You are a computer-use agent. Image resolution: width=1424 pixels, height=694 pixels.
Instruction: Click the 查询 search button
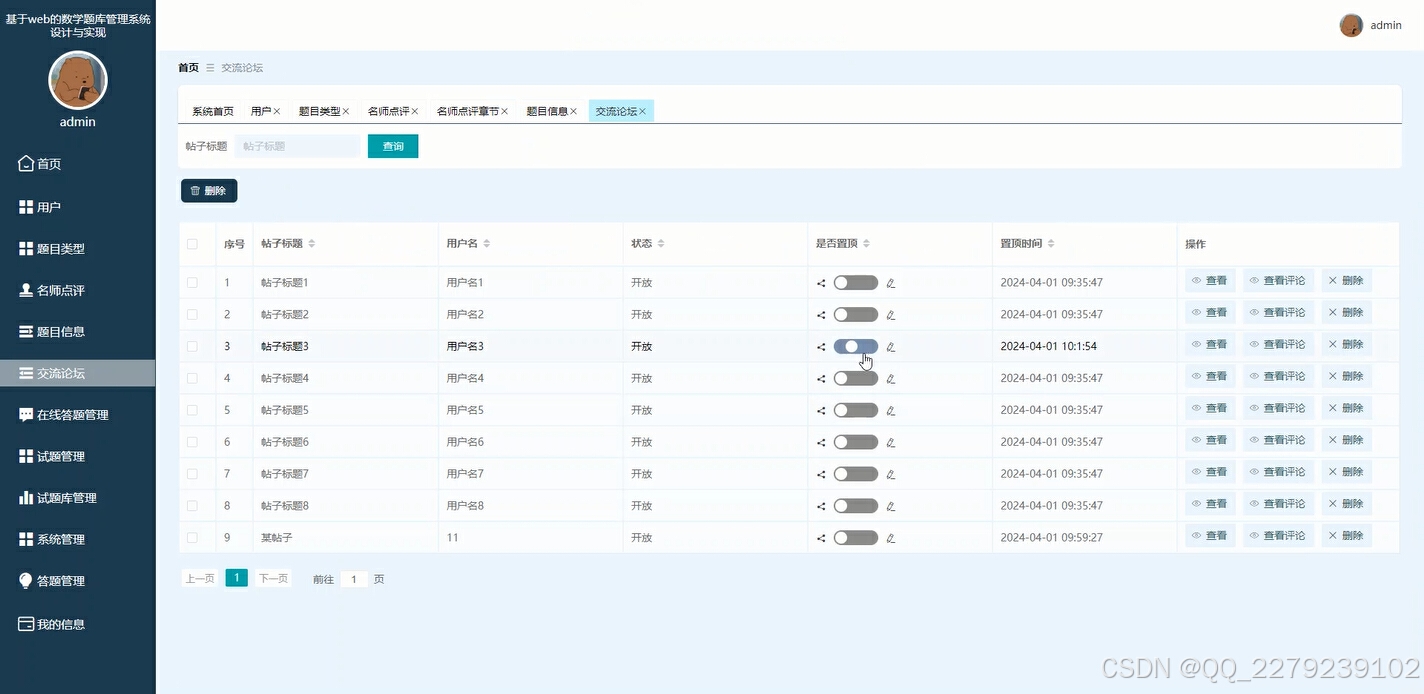[392, 145]
